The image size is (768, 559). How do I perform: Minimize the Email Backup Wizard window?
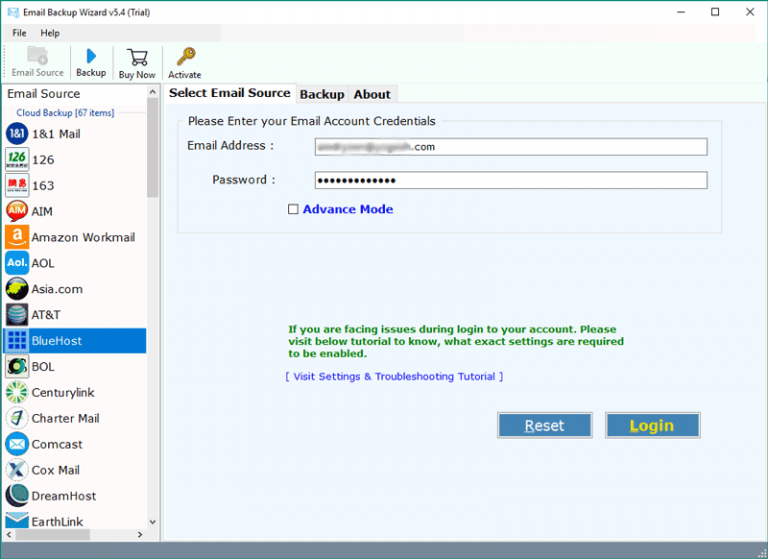(681, 12)
